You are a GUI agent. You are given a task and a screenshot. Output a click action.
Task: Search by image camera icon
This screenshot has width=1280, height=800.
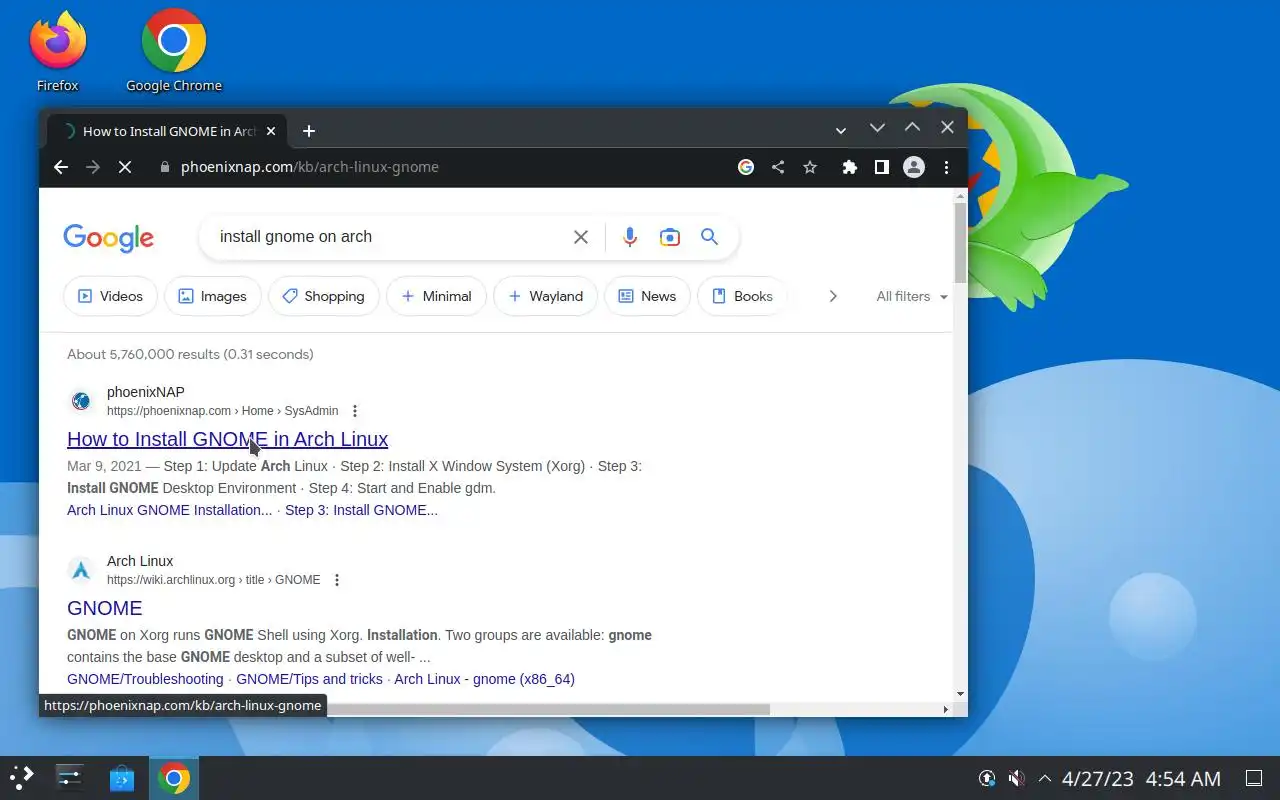(669, 237)
